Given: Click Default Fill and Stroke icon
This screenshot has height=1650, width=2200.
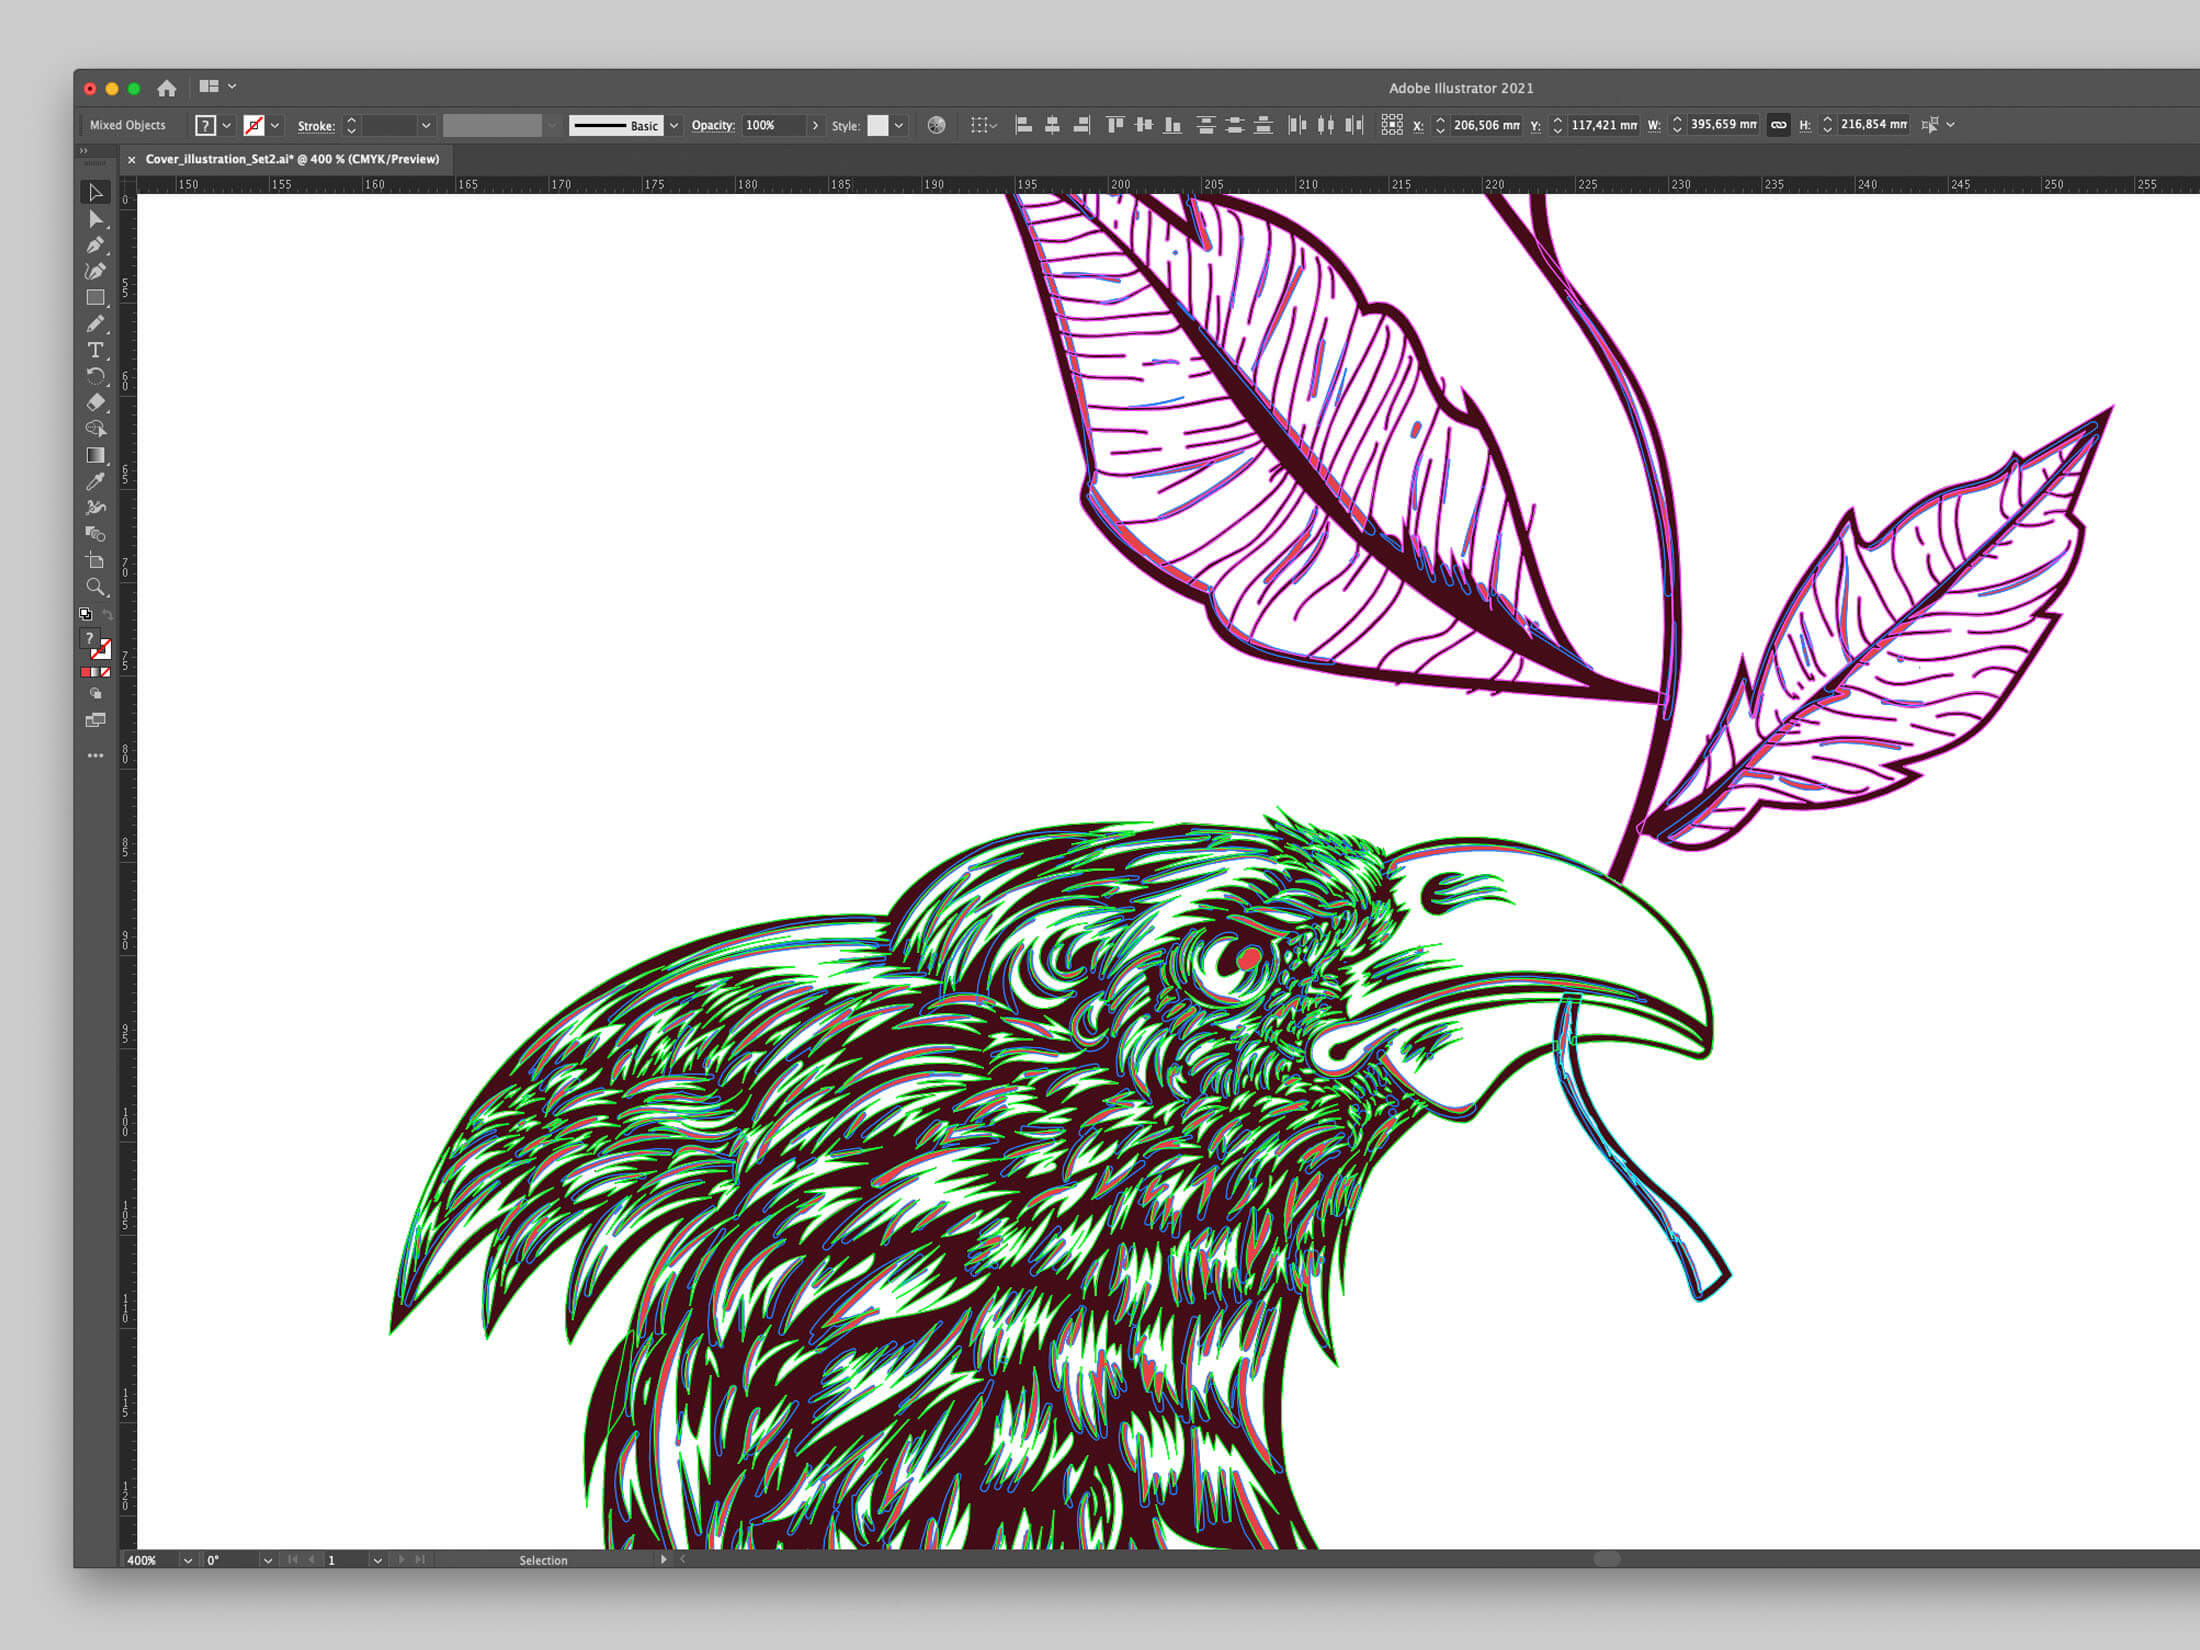Looking at the screenshot, I should (x=86, y=614).
